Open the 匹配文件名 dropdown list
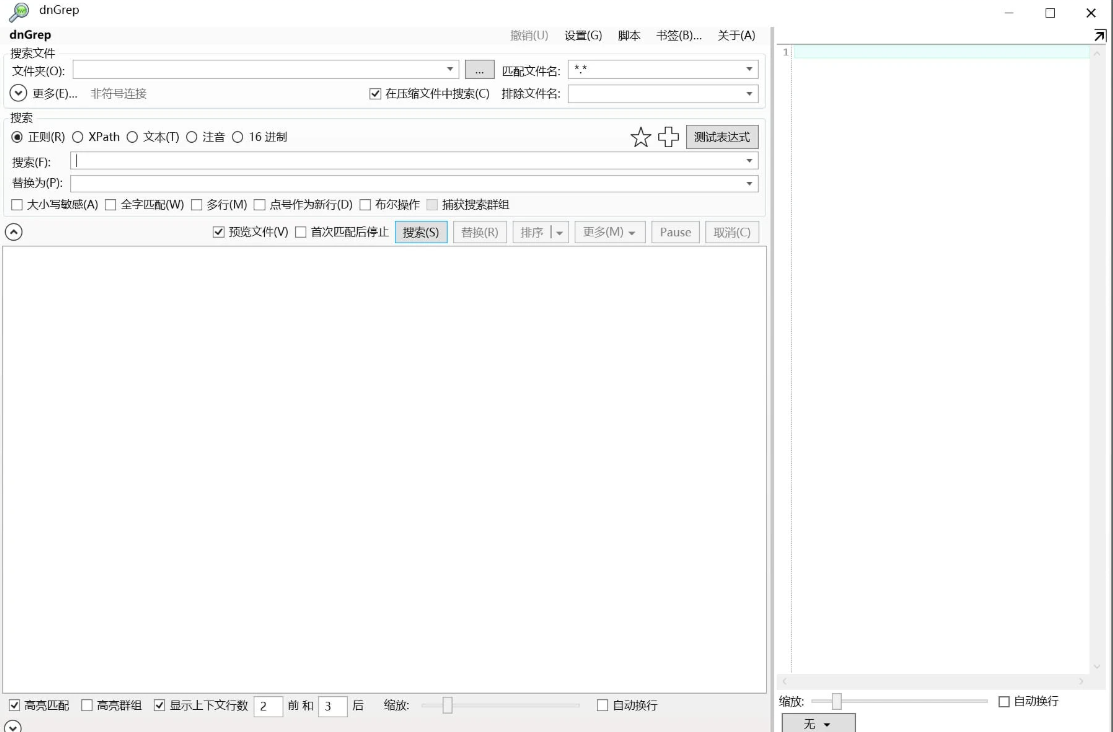This screenshot has width=1113, height=732. point(749,69)
